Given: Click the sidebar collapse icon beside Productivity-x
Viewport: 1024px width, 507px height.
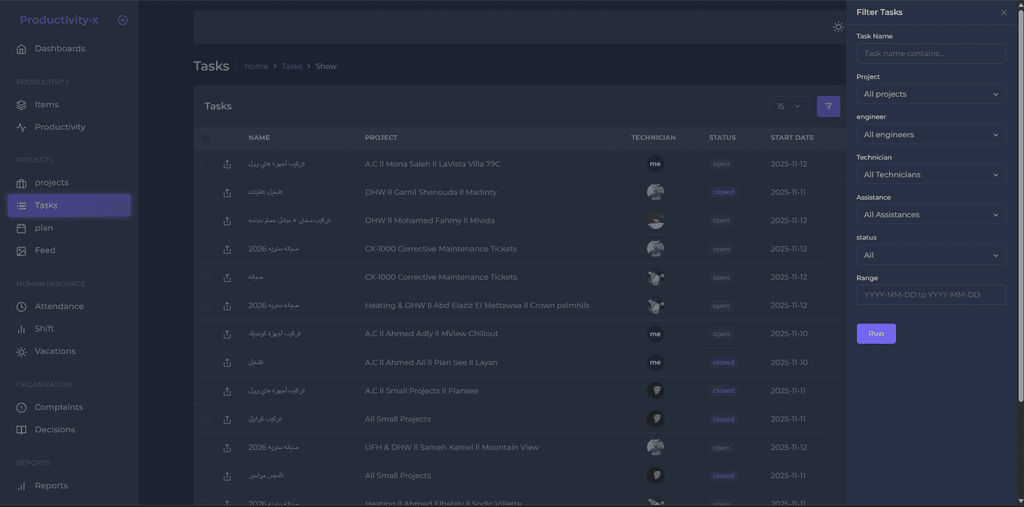Looking at the screenshot, I should (122, 20).
